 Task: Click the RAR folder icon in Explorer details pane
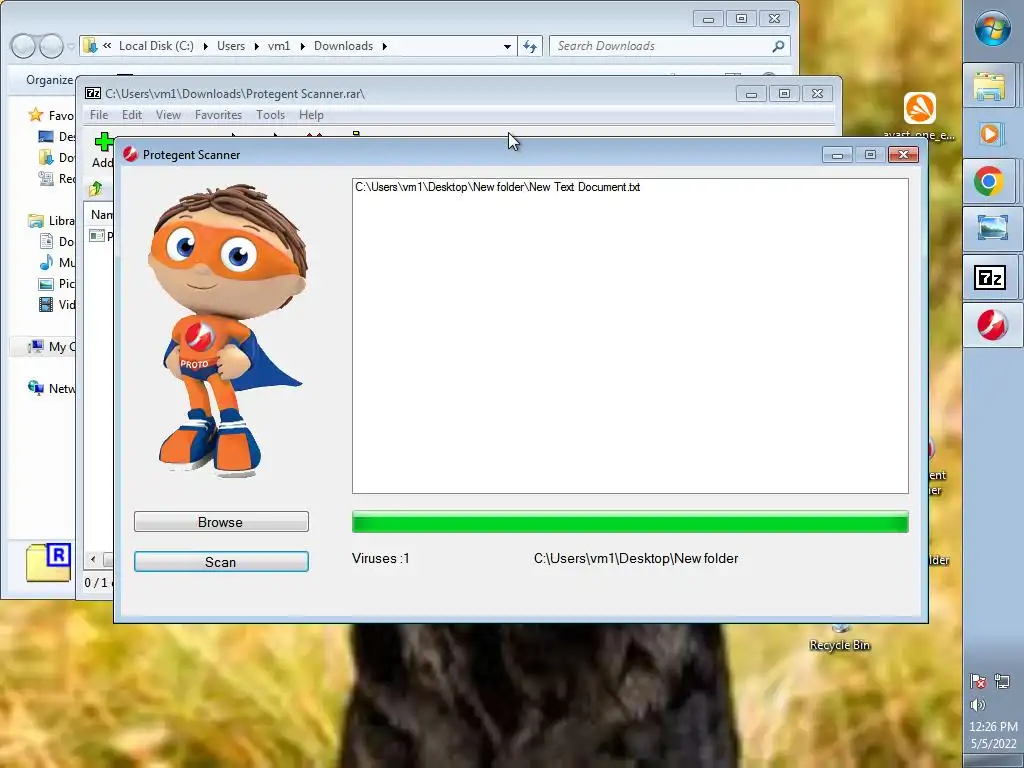click(x=48, y=562)
